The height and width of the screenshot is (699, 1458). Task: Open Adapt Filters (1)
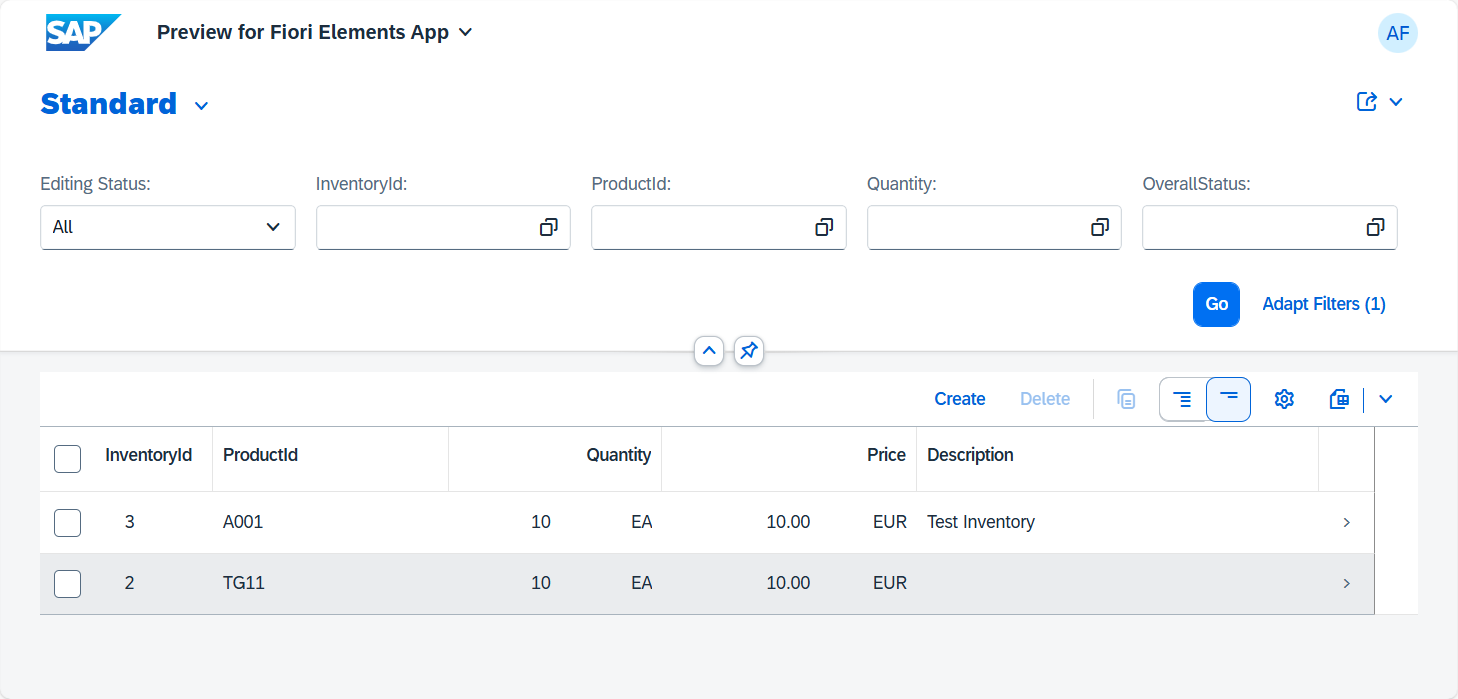point(1324,304)
